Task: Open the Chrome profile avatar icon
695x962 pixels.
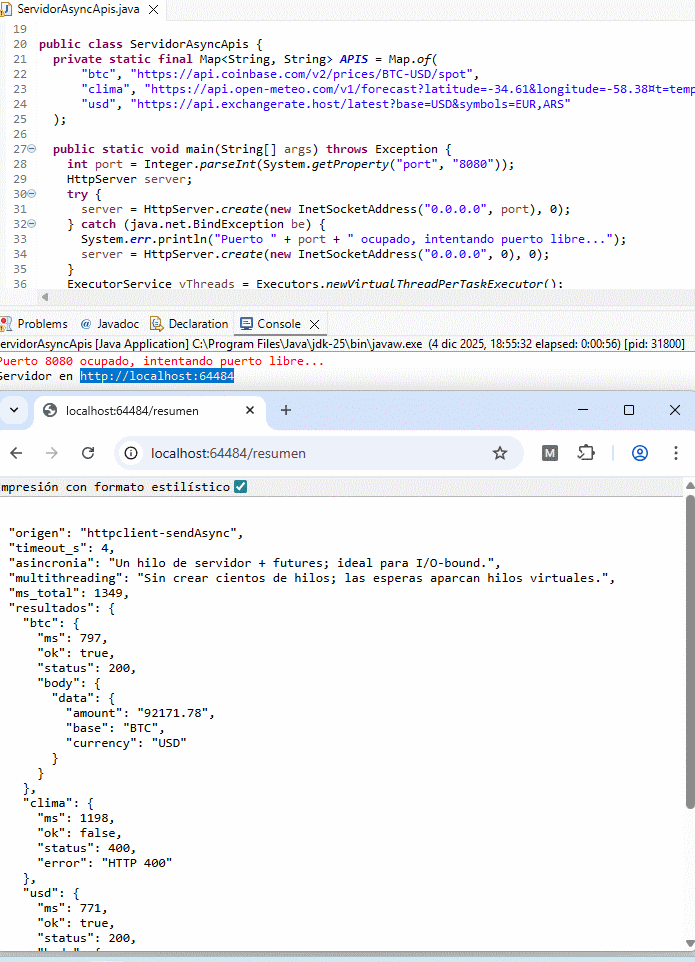Action: (x=640, y=453)
